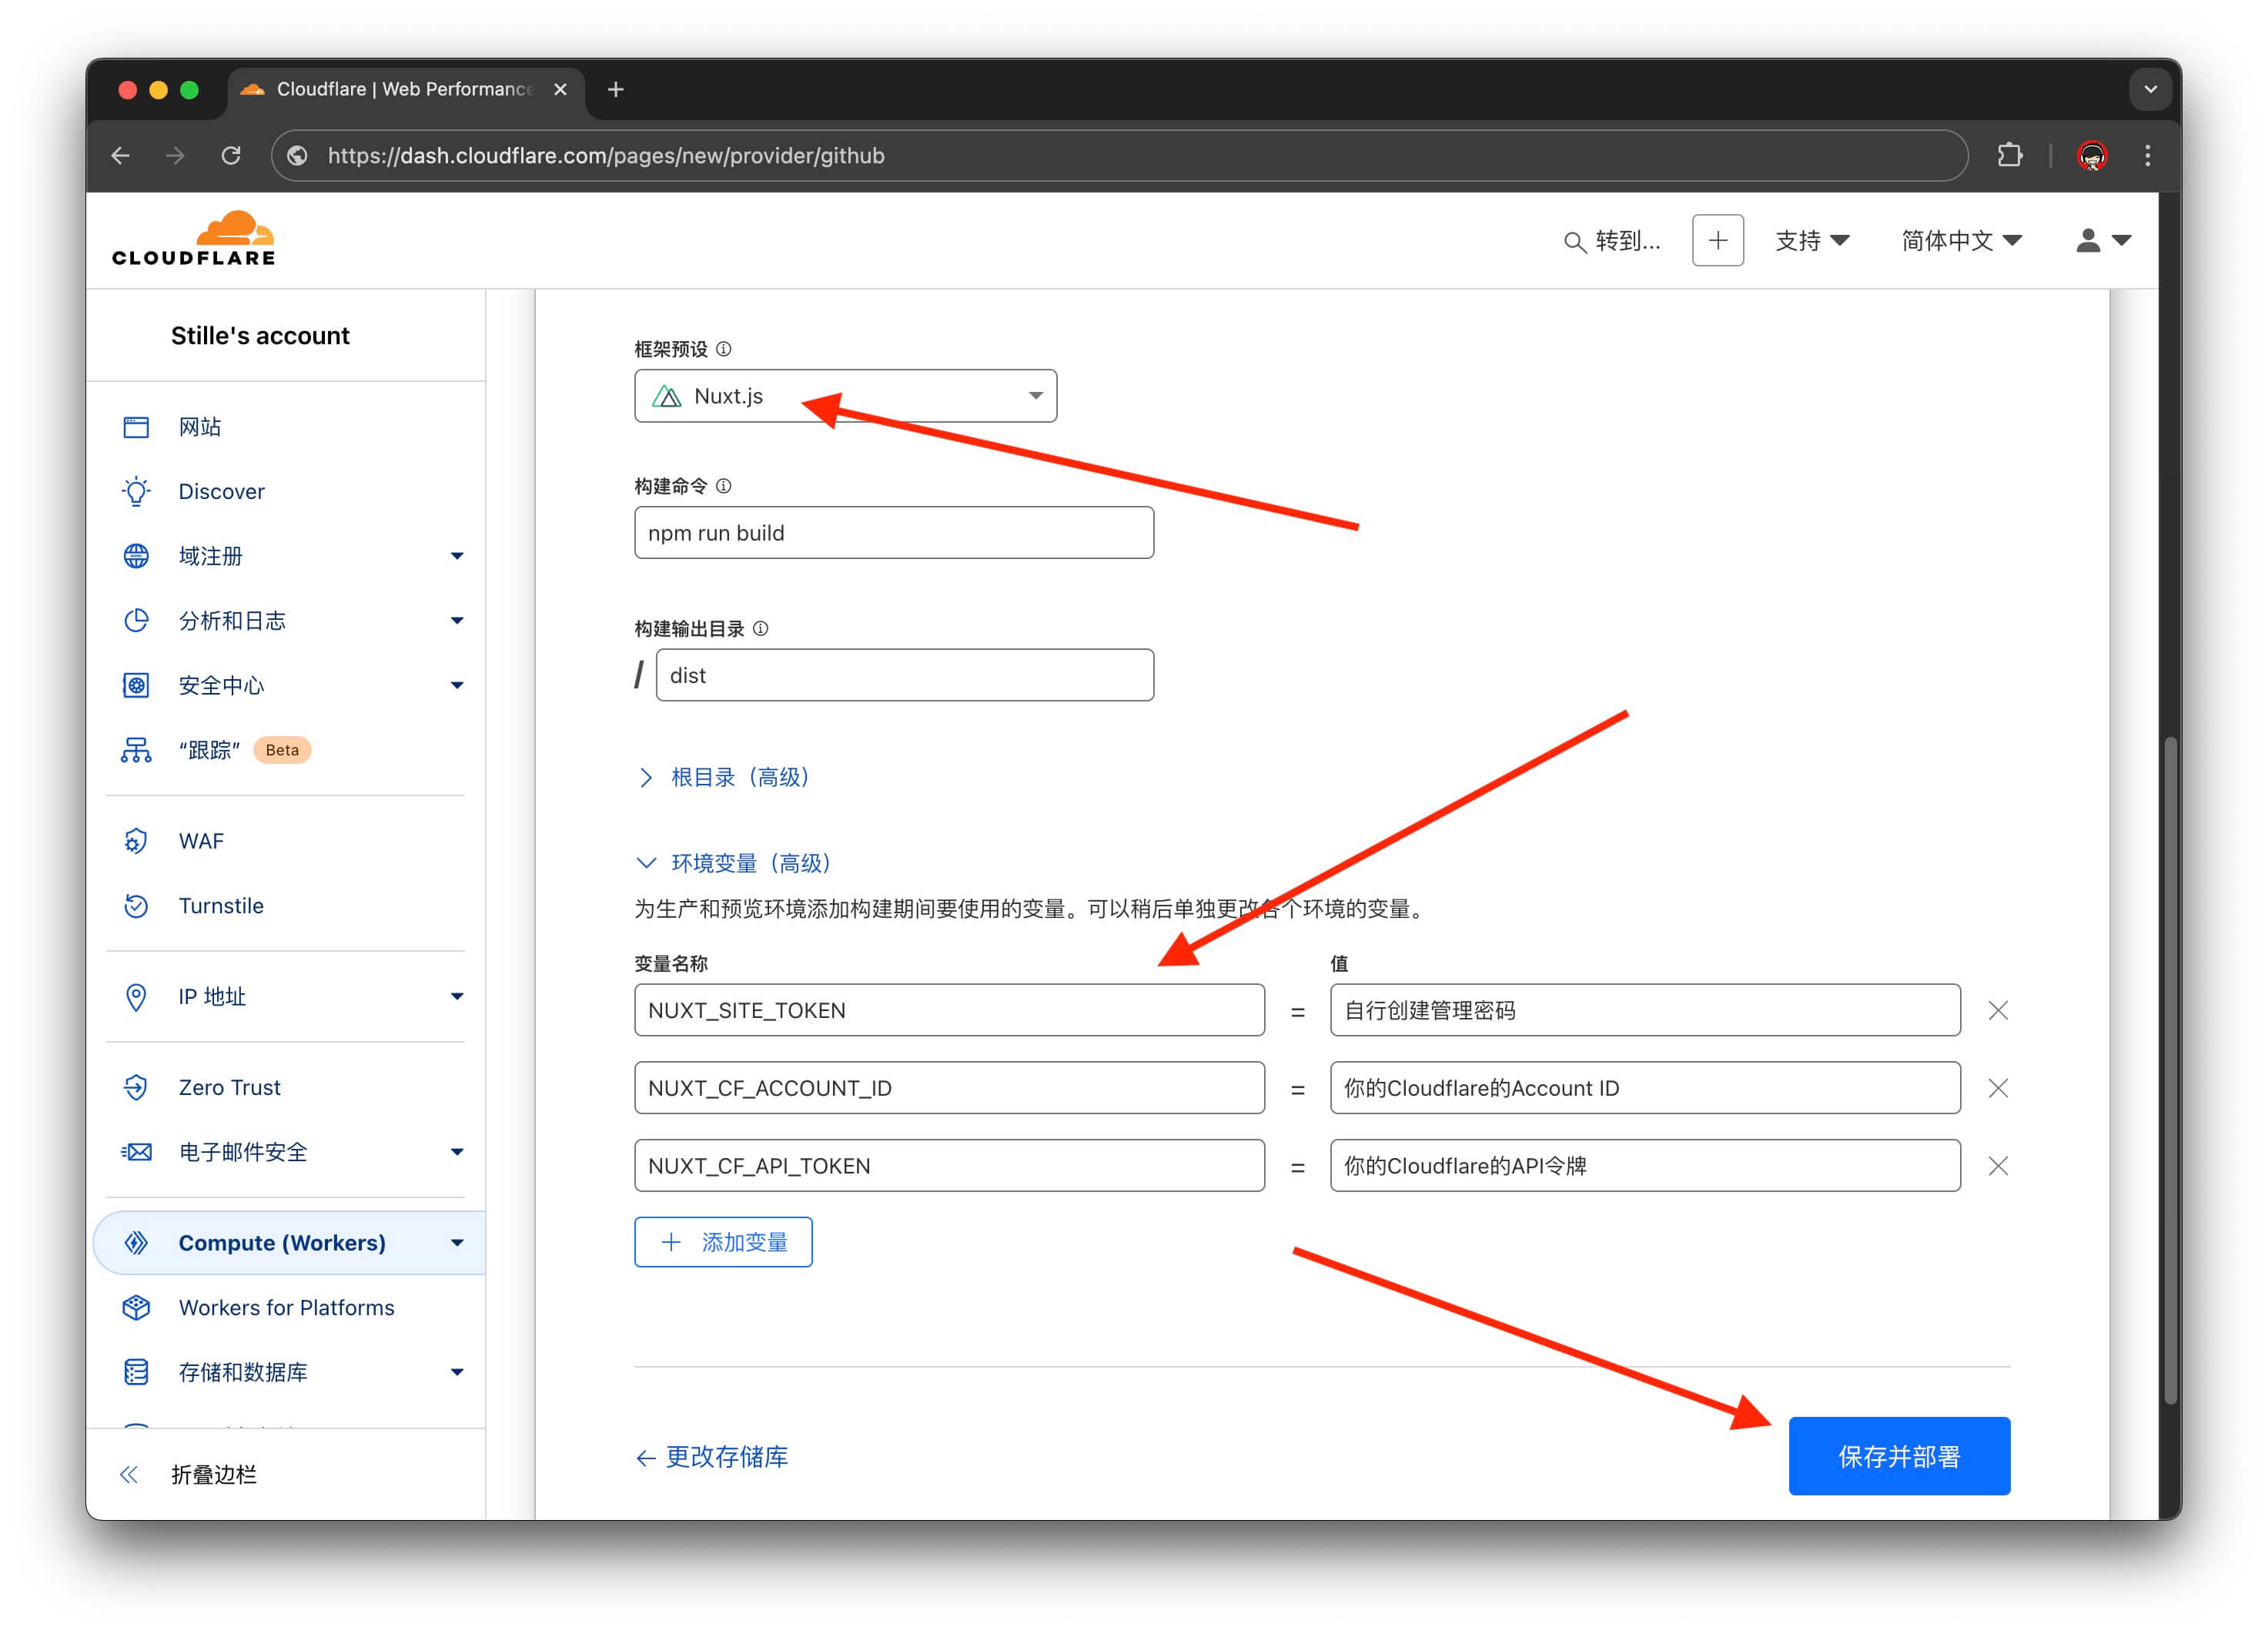Click the plus quick-add button in header
Viewport: 2268px width, 1634px height.
click(1718, 240)
